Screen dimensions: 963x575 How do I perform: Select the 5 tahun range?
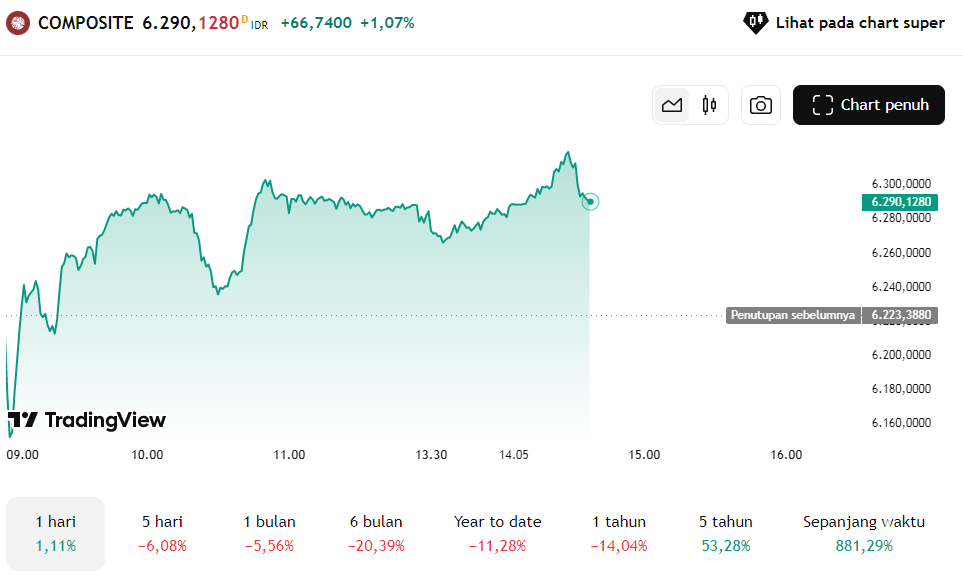726,533
